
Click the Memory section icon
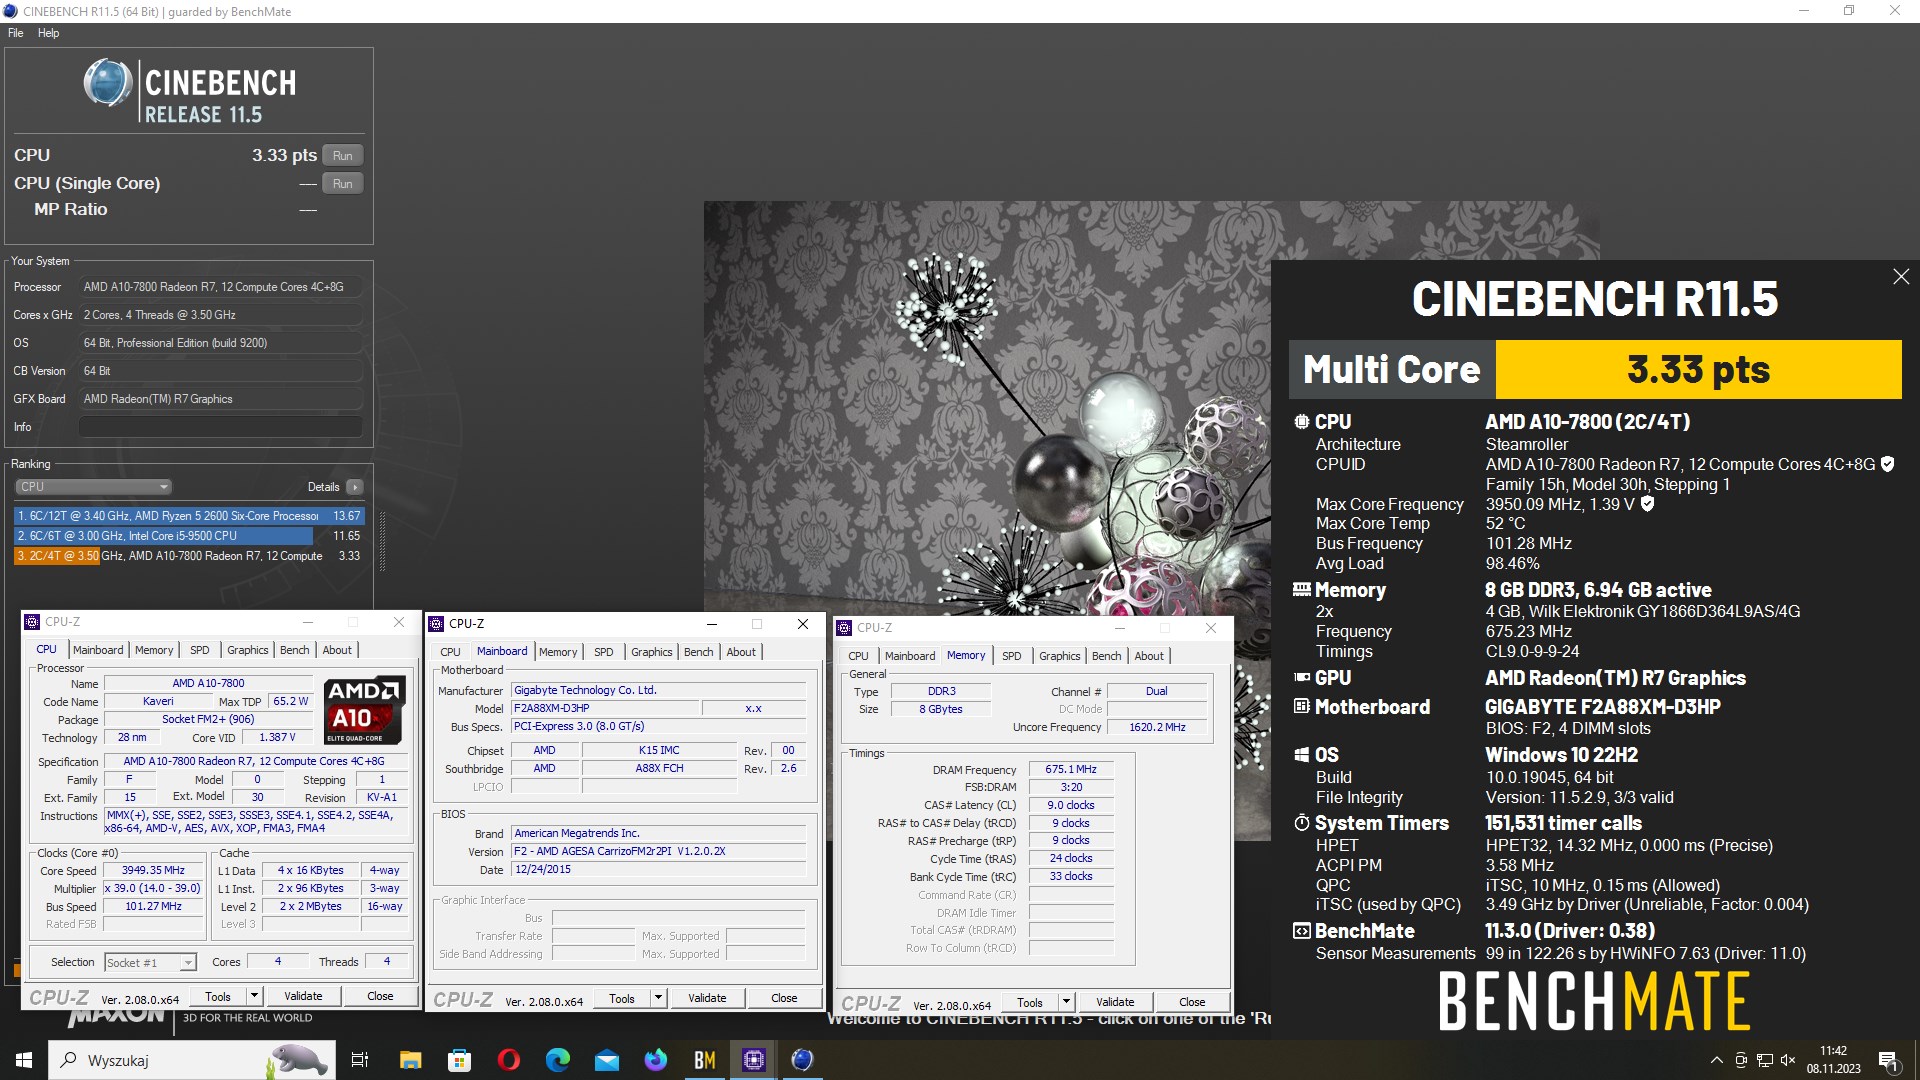click(1301, 590)
